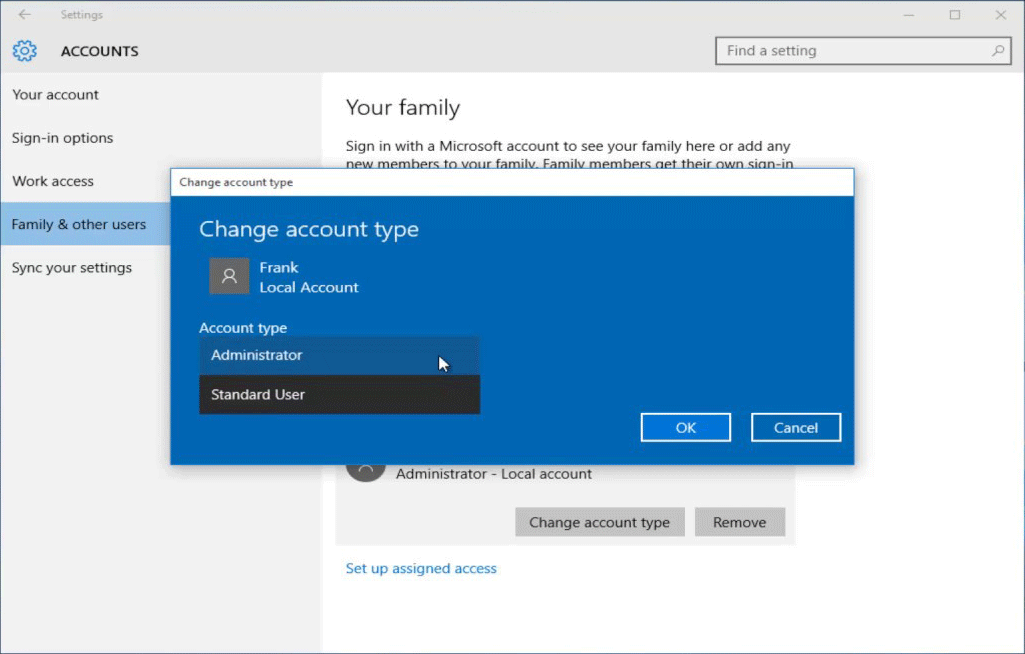Click the Account type label
Screen dimensions: 1025x654
tap(243, 328)
